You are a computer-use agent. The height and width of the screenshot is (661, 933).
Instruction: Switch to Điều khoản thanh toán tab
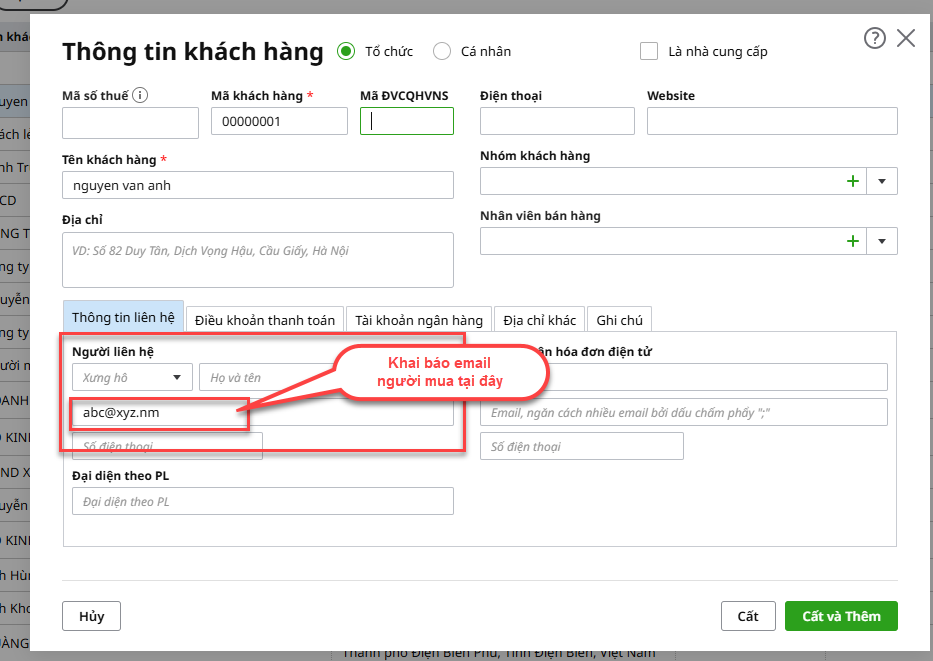click(265, 320)
